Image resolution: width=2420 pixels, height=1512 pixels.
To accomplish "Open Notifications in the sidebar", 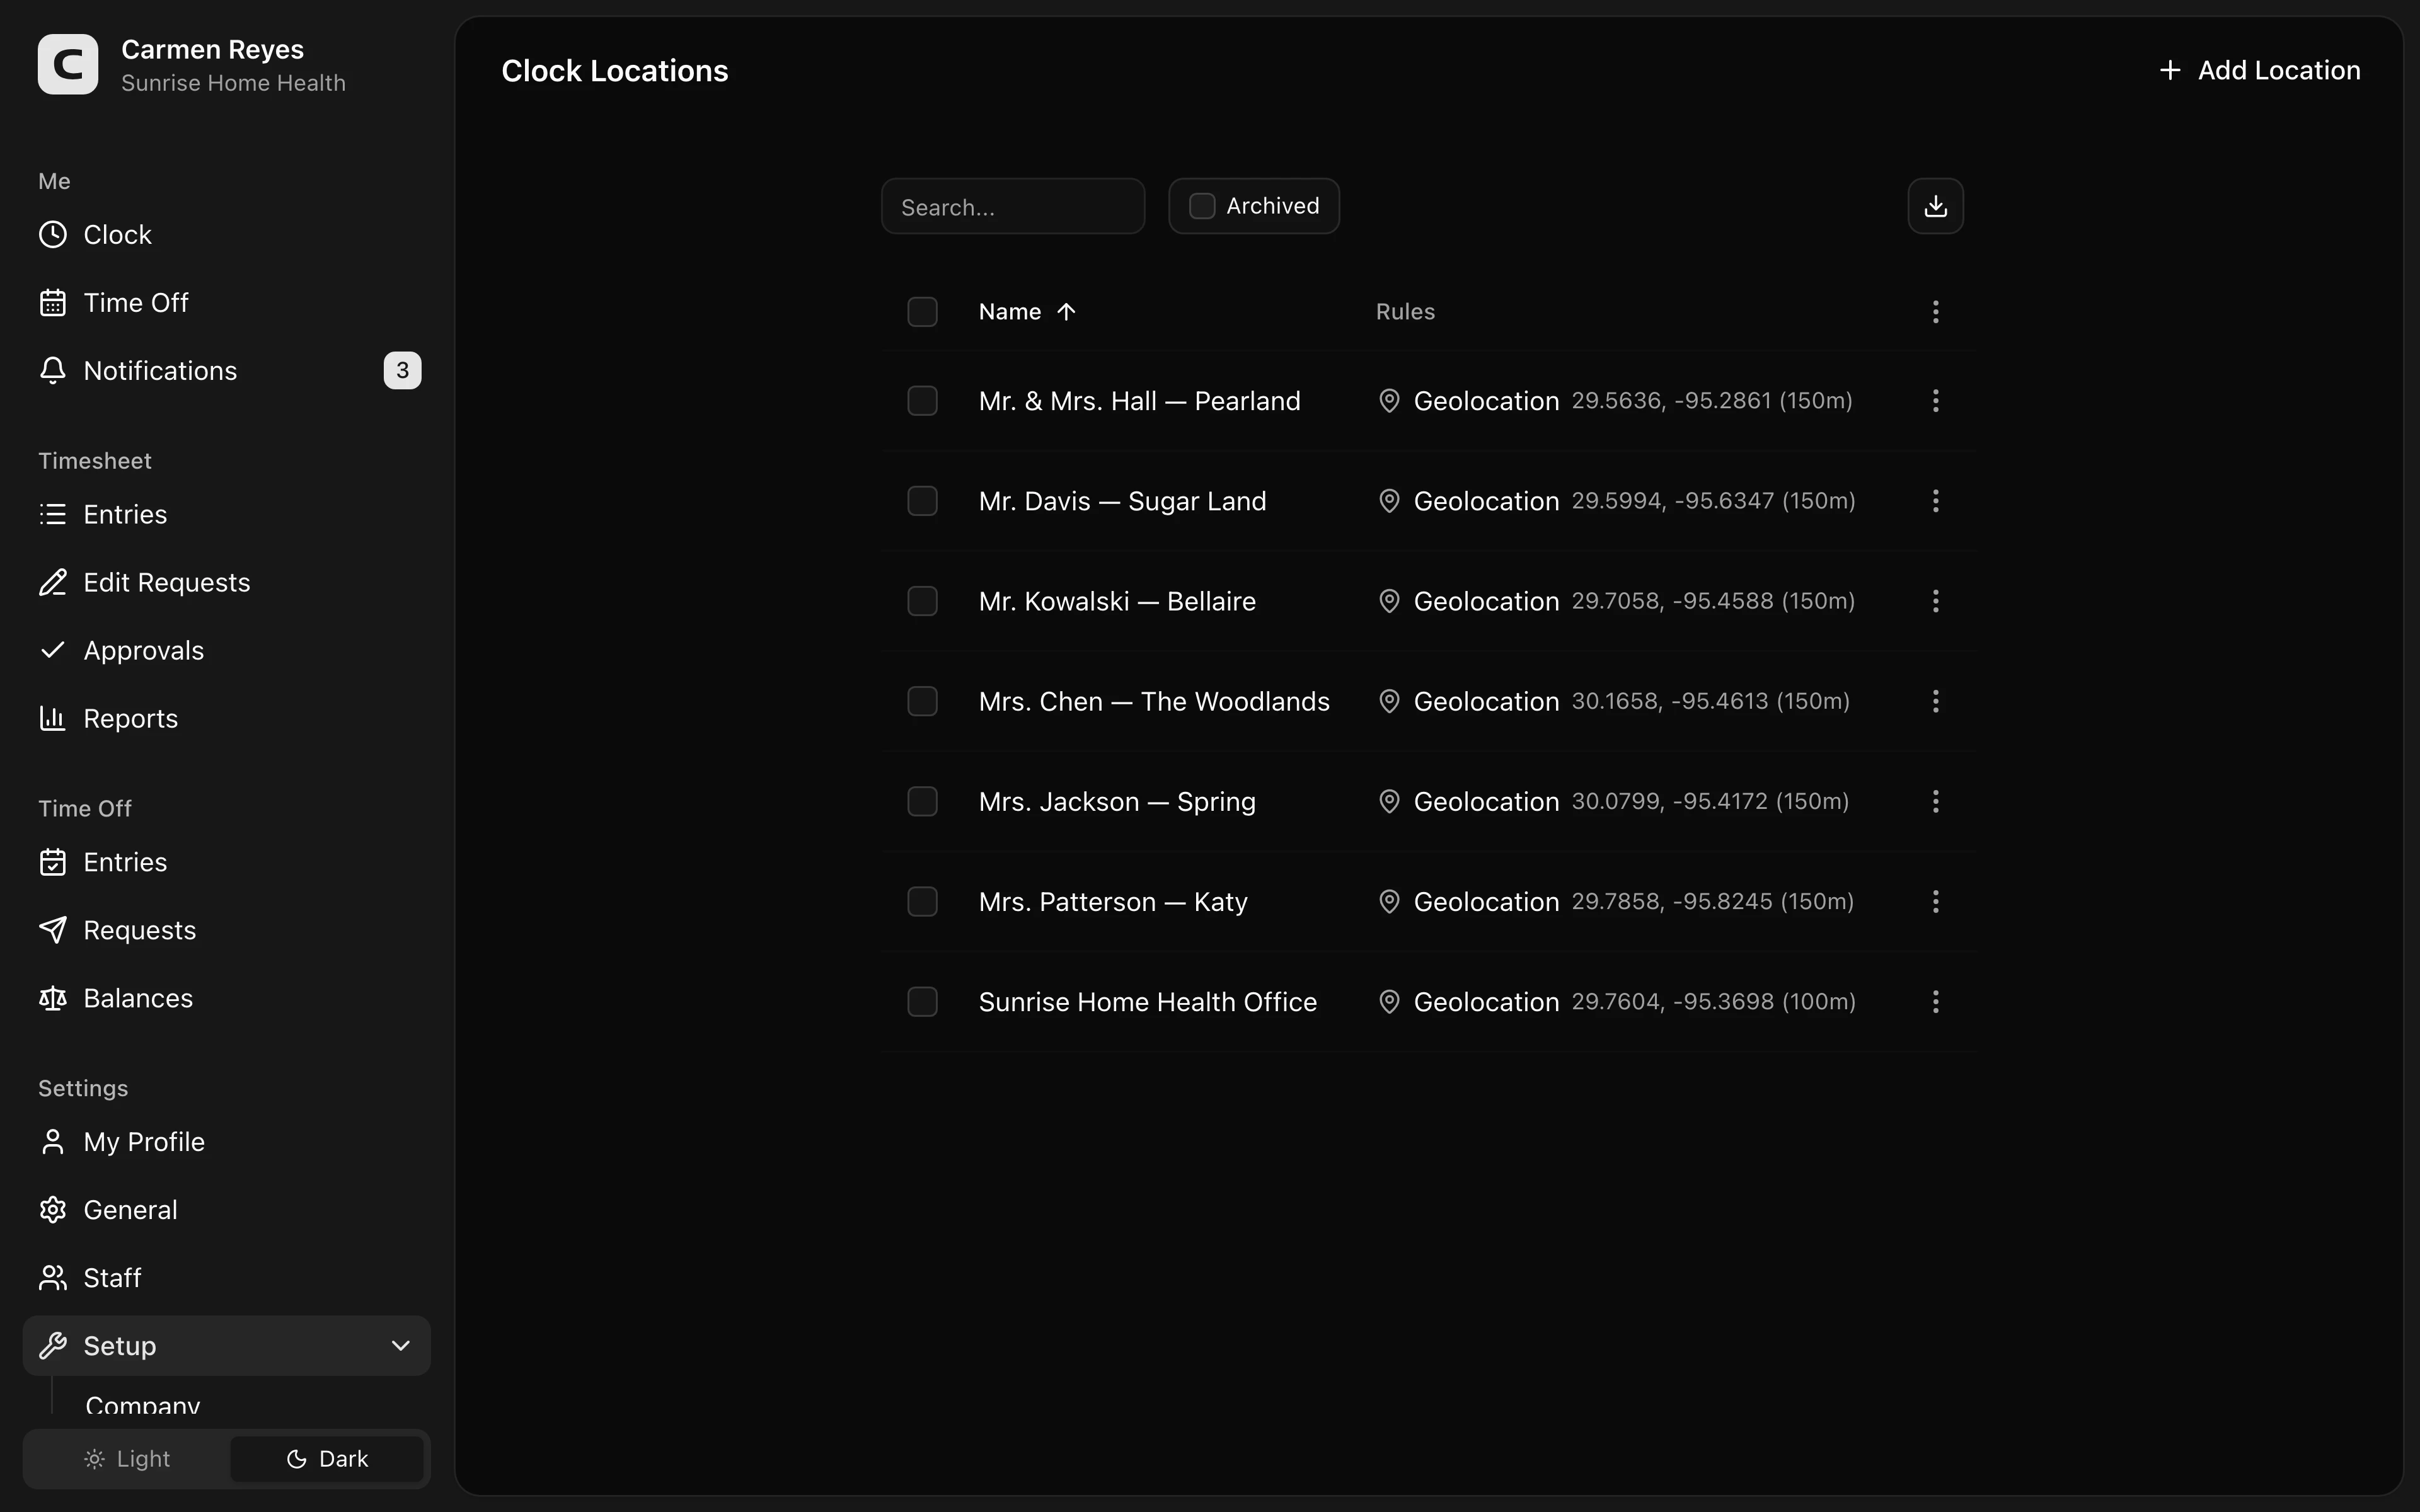I will 227,371.
